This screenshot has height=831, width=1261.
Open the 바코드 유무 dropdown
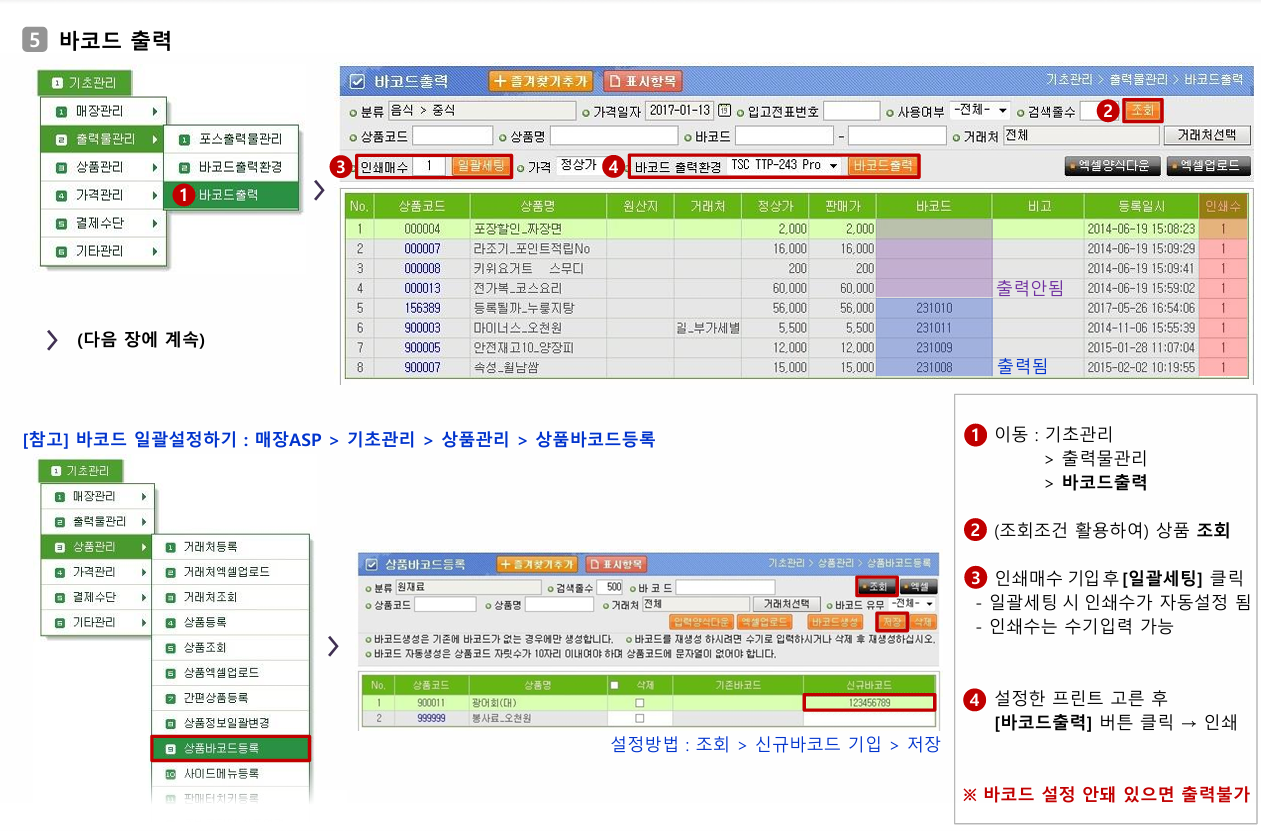click(914, 605)
